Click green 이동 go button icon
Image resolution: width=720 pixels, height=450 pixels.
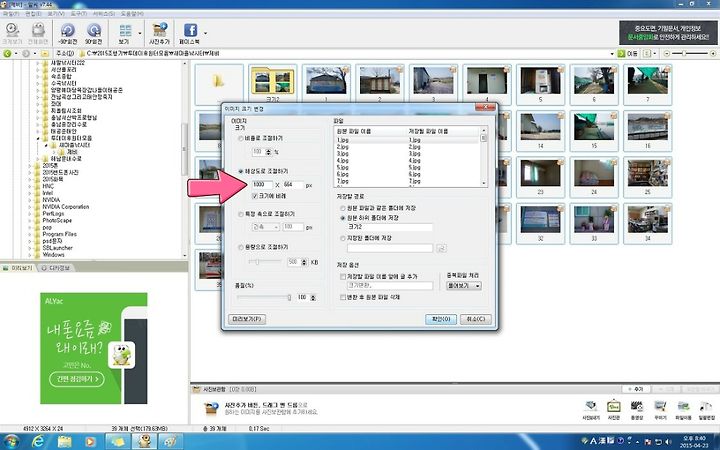click(621, 54)
